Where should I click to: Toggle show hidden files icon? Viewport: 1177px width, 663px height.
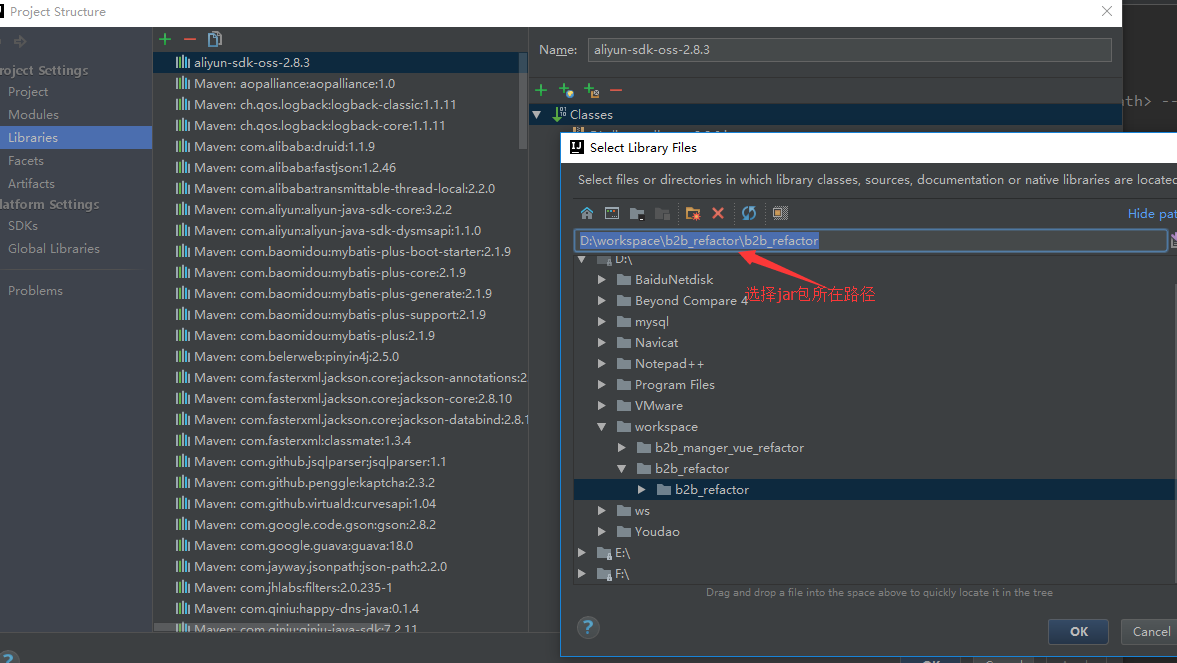(780, 213)
